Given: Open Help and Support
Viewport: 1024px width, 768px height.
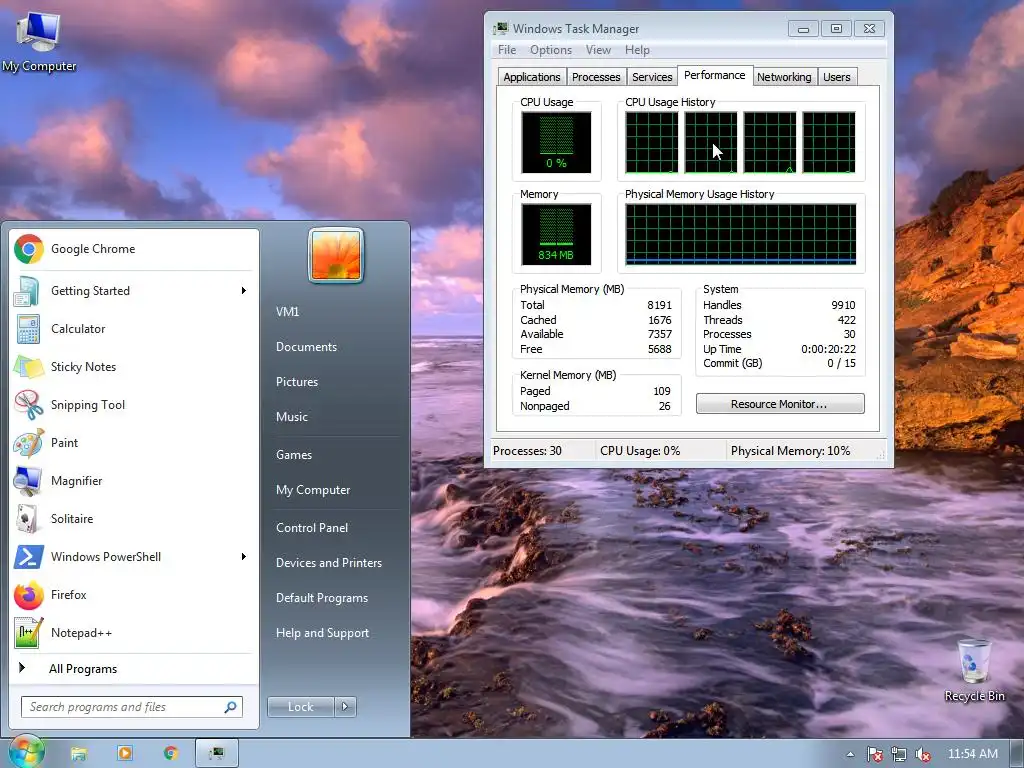Looking at the screenshot, I should 323,633.
